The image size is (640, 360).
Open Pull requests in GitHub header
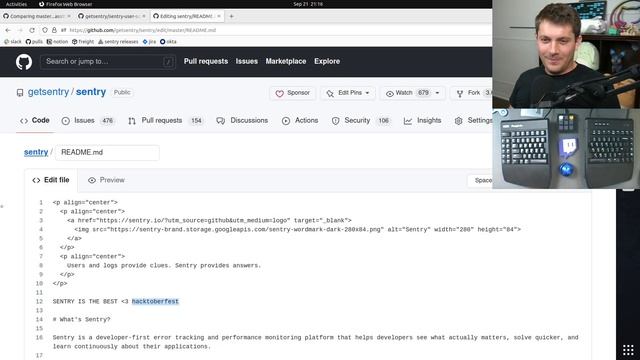[206, 61]
